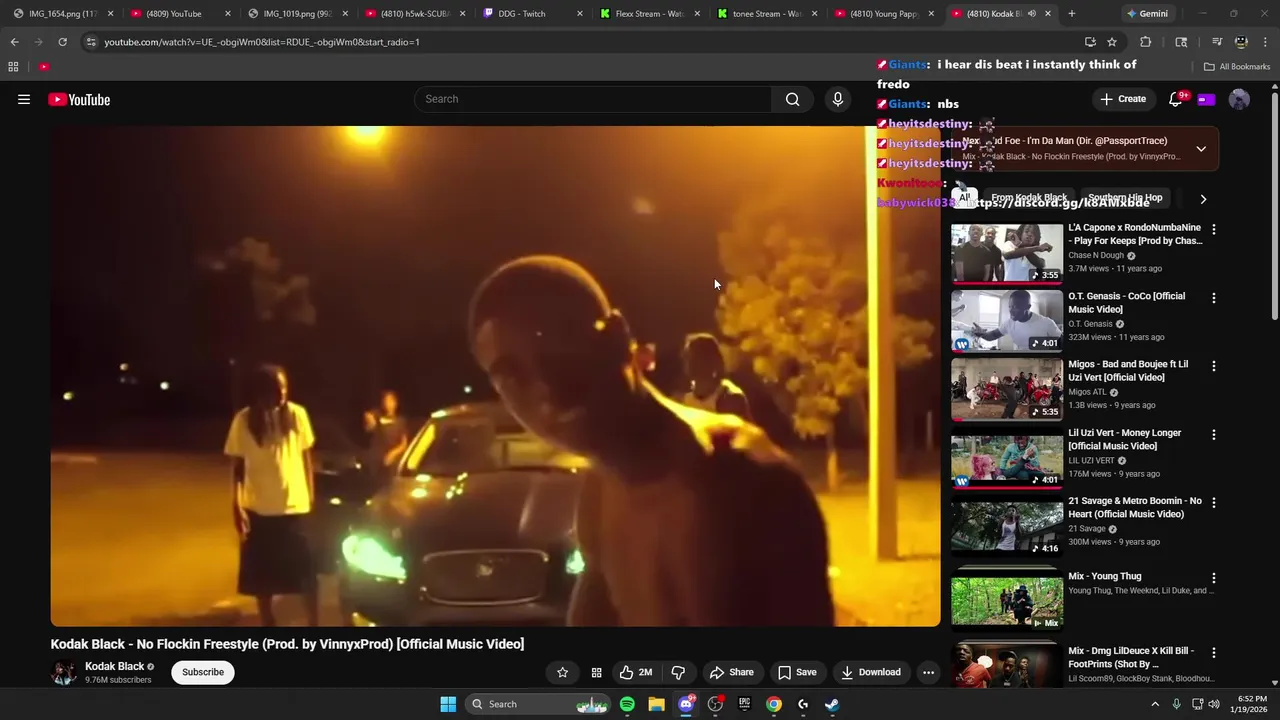Switch to tonee Stream tab

[766, 14]
